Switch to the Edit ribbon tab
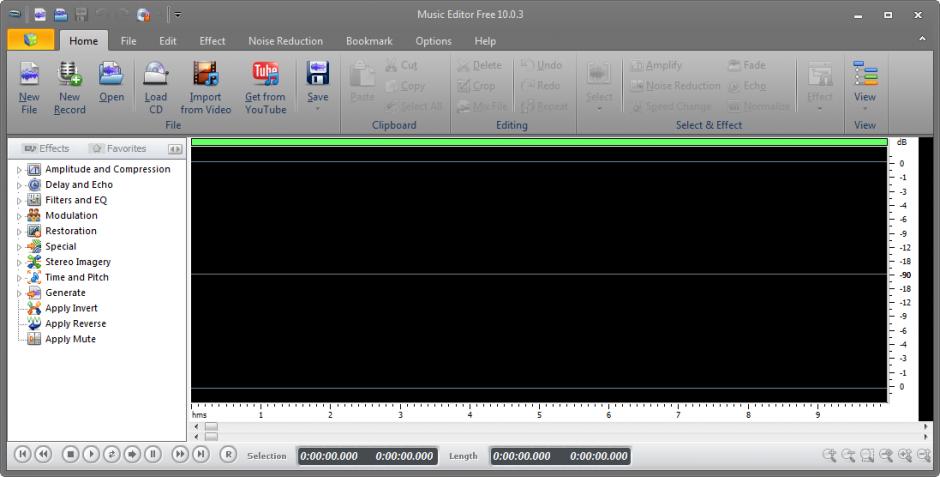Viewport: 940px width, 477px height. click(x=167, y=41)
